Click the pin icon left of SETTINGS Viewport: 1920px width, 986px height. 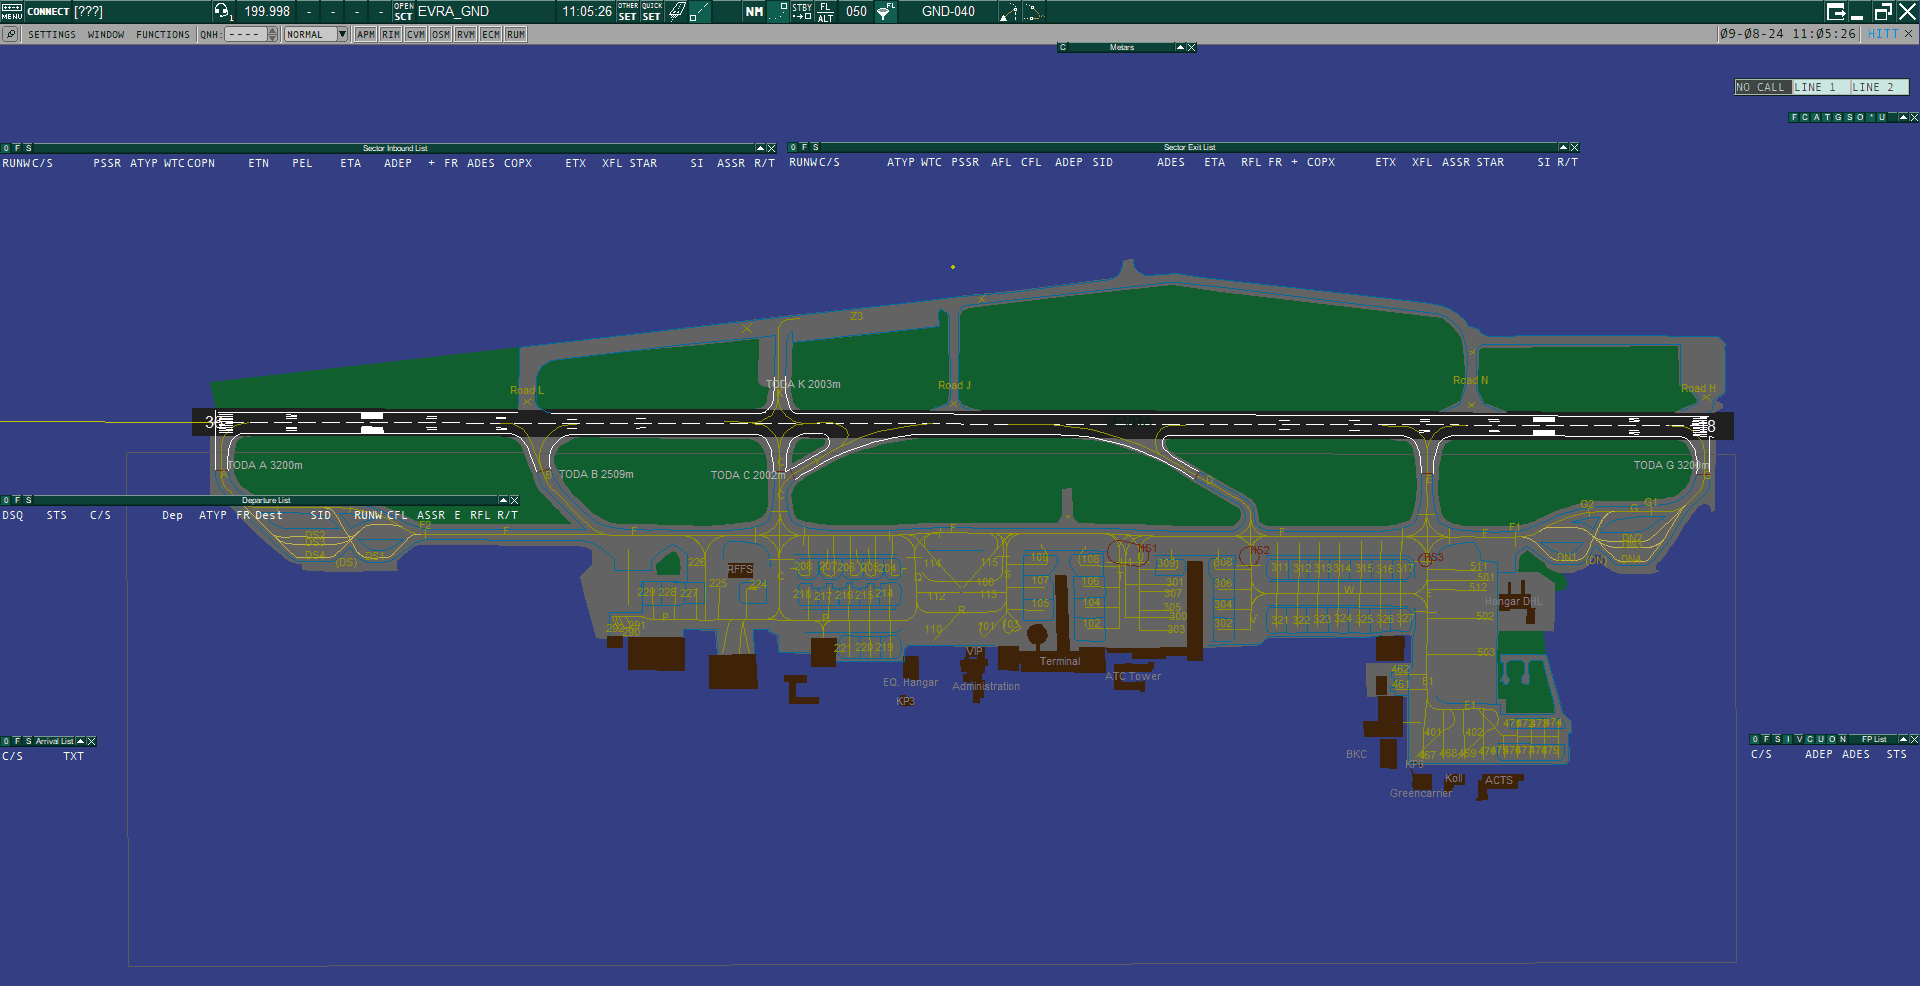point(10,34)
